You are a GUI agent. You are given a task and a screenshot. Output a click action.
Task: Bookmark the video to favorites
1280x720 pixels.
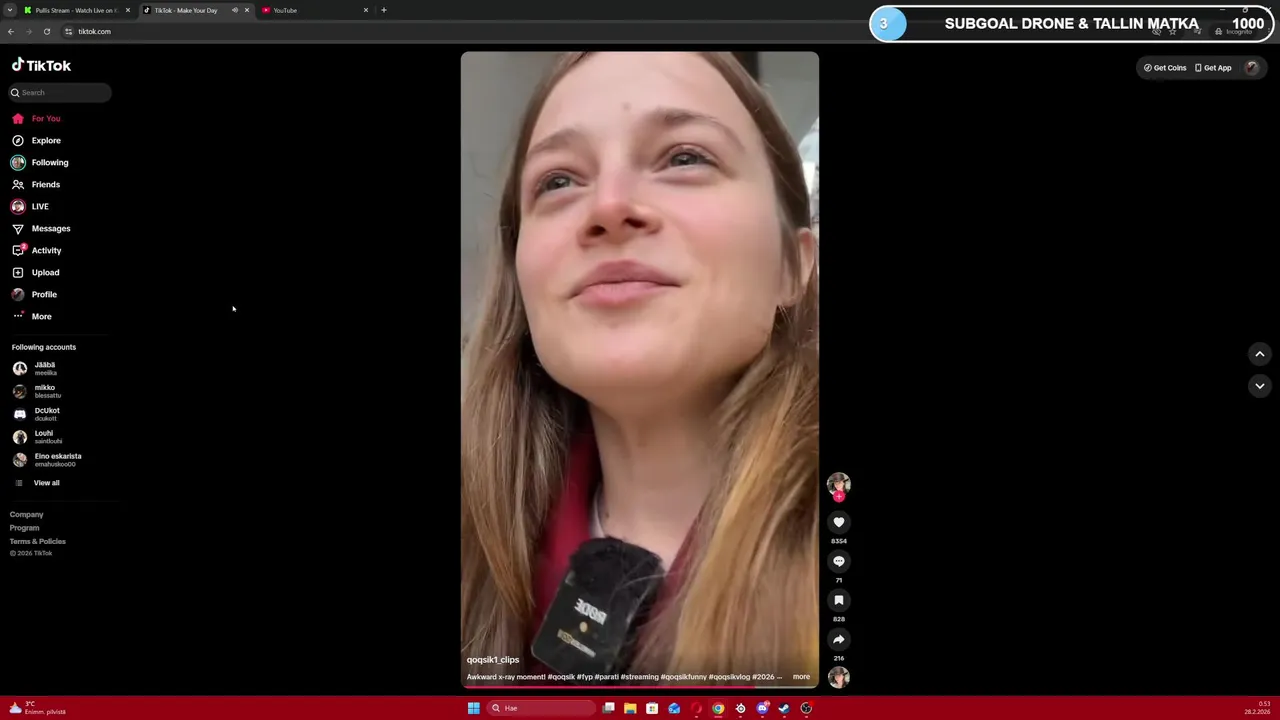pos(839,600)
